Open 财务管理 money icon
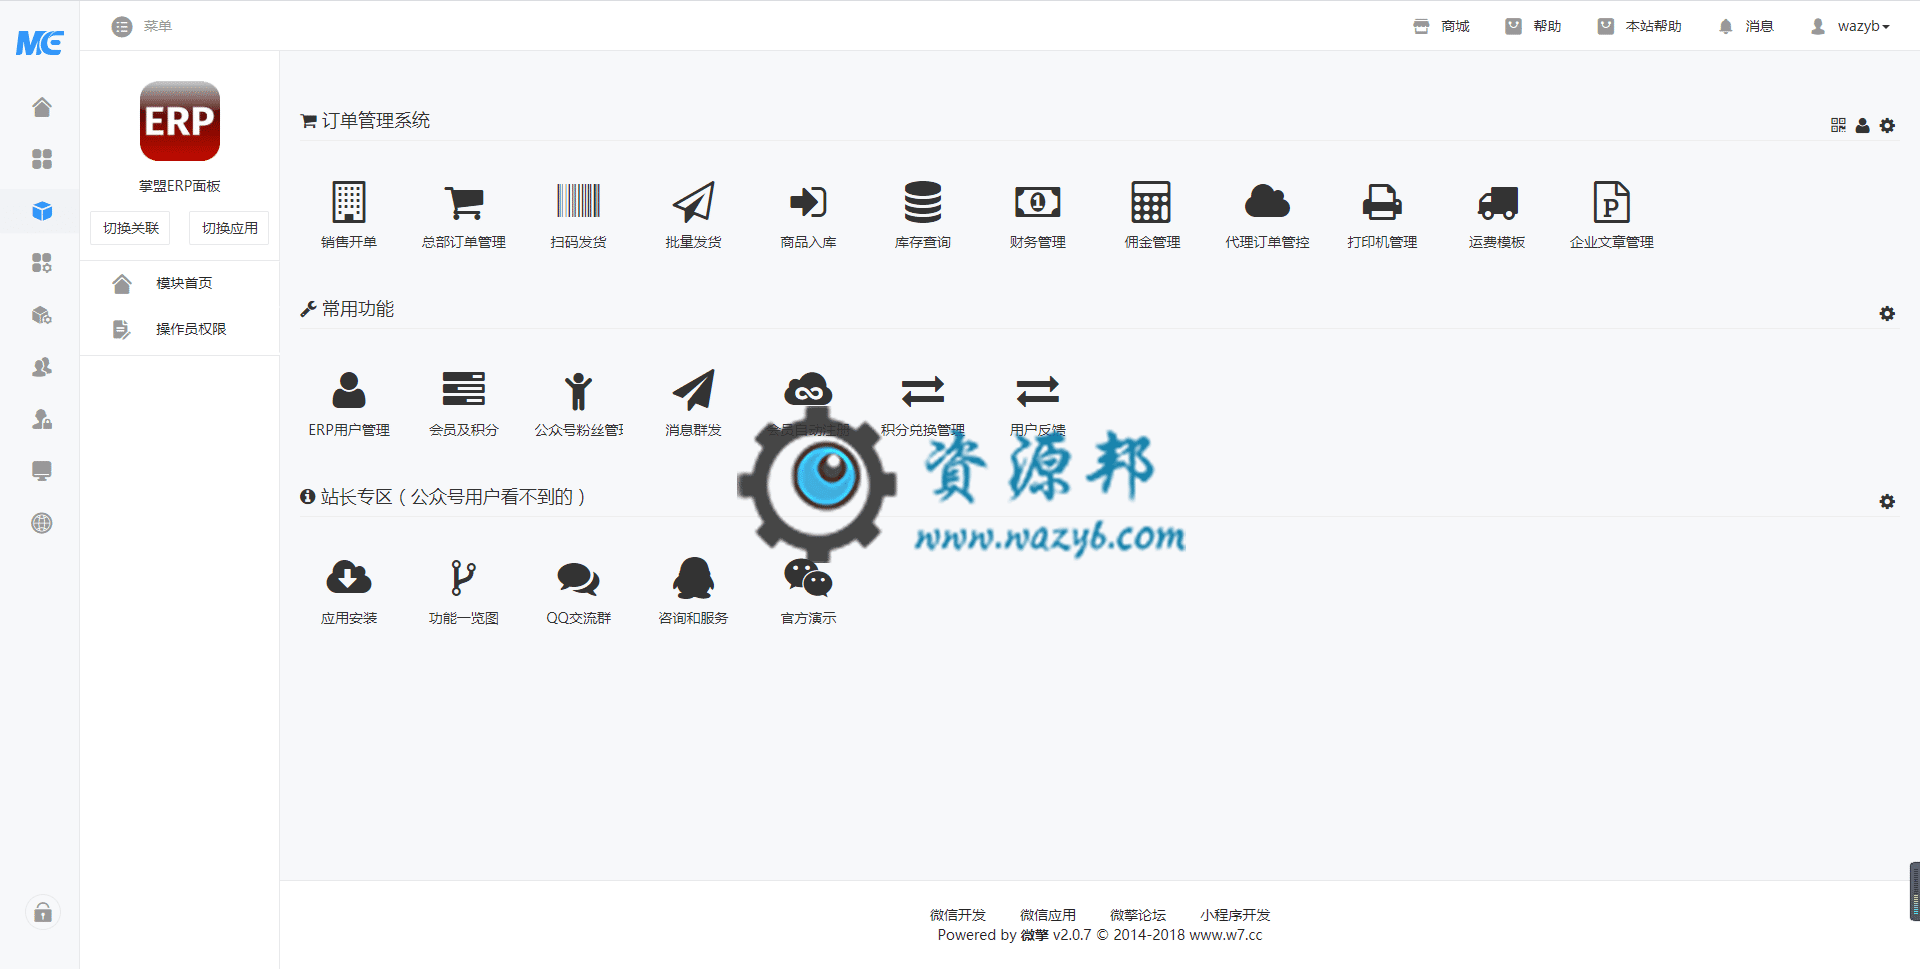1920x969 pixels. click(1038, 202)
